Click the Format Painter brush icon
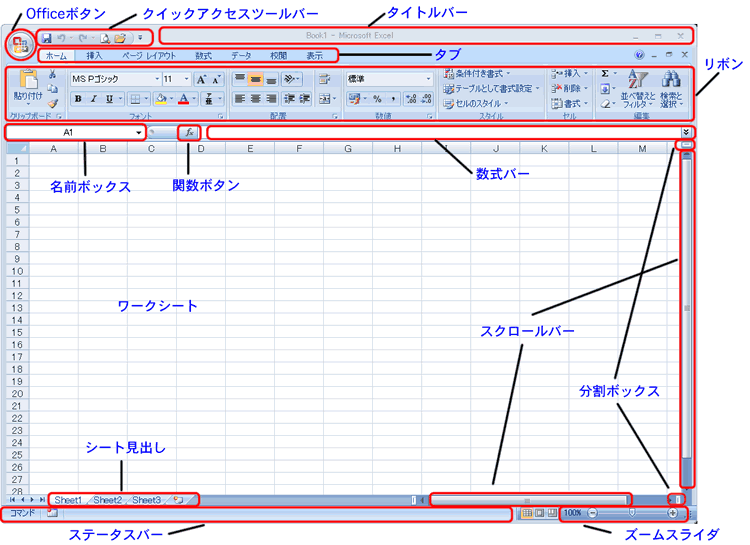750x545 pixels. [53, 103]
